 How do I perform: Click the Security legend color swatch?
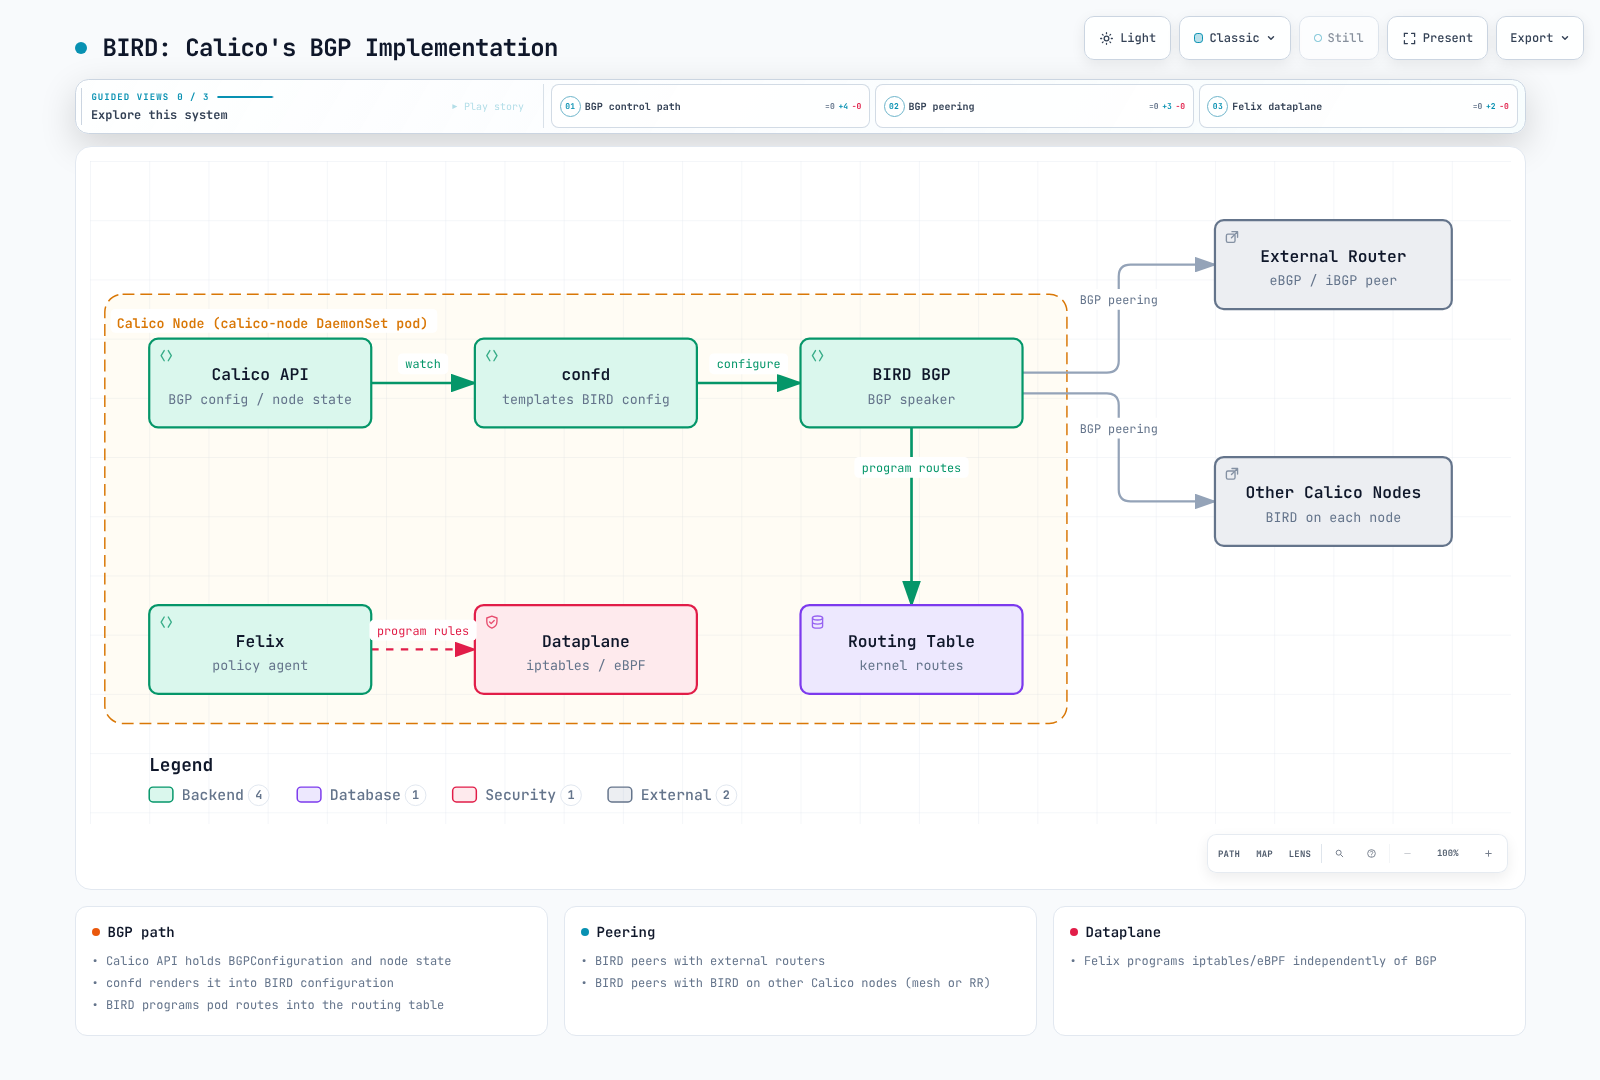464,795
